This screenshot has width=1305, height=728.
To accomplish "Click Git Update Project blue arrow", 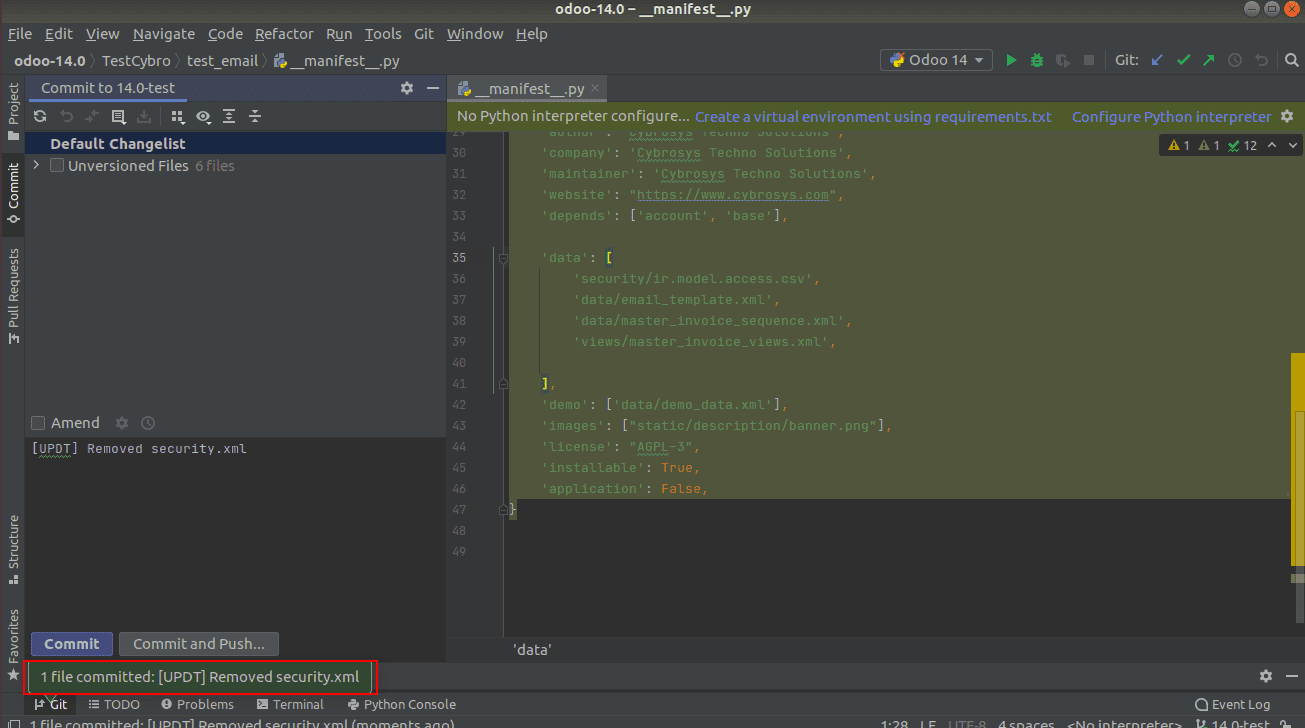I will point(1158,60).
